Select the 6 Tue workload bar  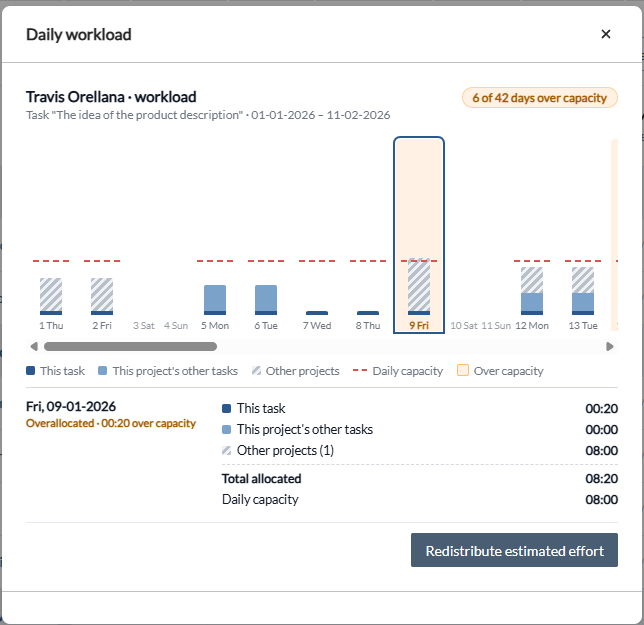[266, 300]
